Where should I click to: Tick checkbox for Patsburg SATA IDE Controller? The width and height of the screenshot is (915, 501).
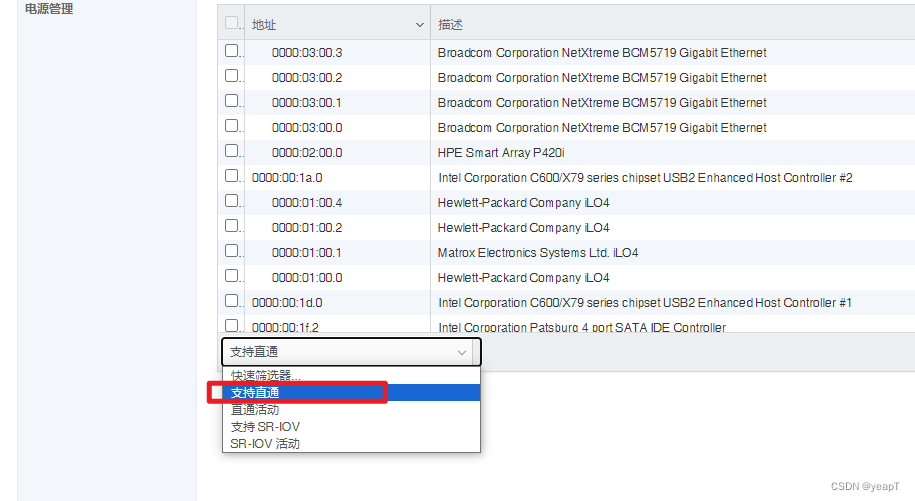pyautogui.click(x=231, y=325)
